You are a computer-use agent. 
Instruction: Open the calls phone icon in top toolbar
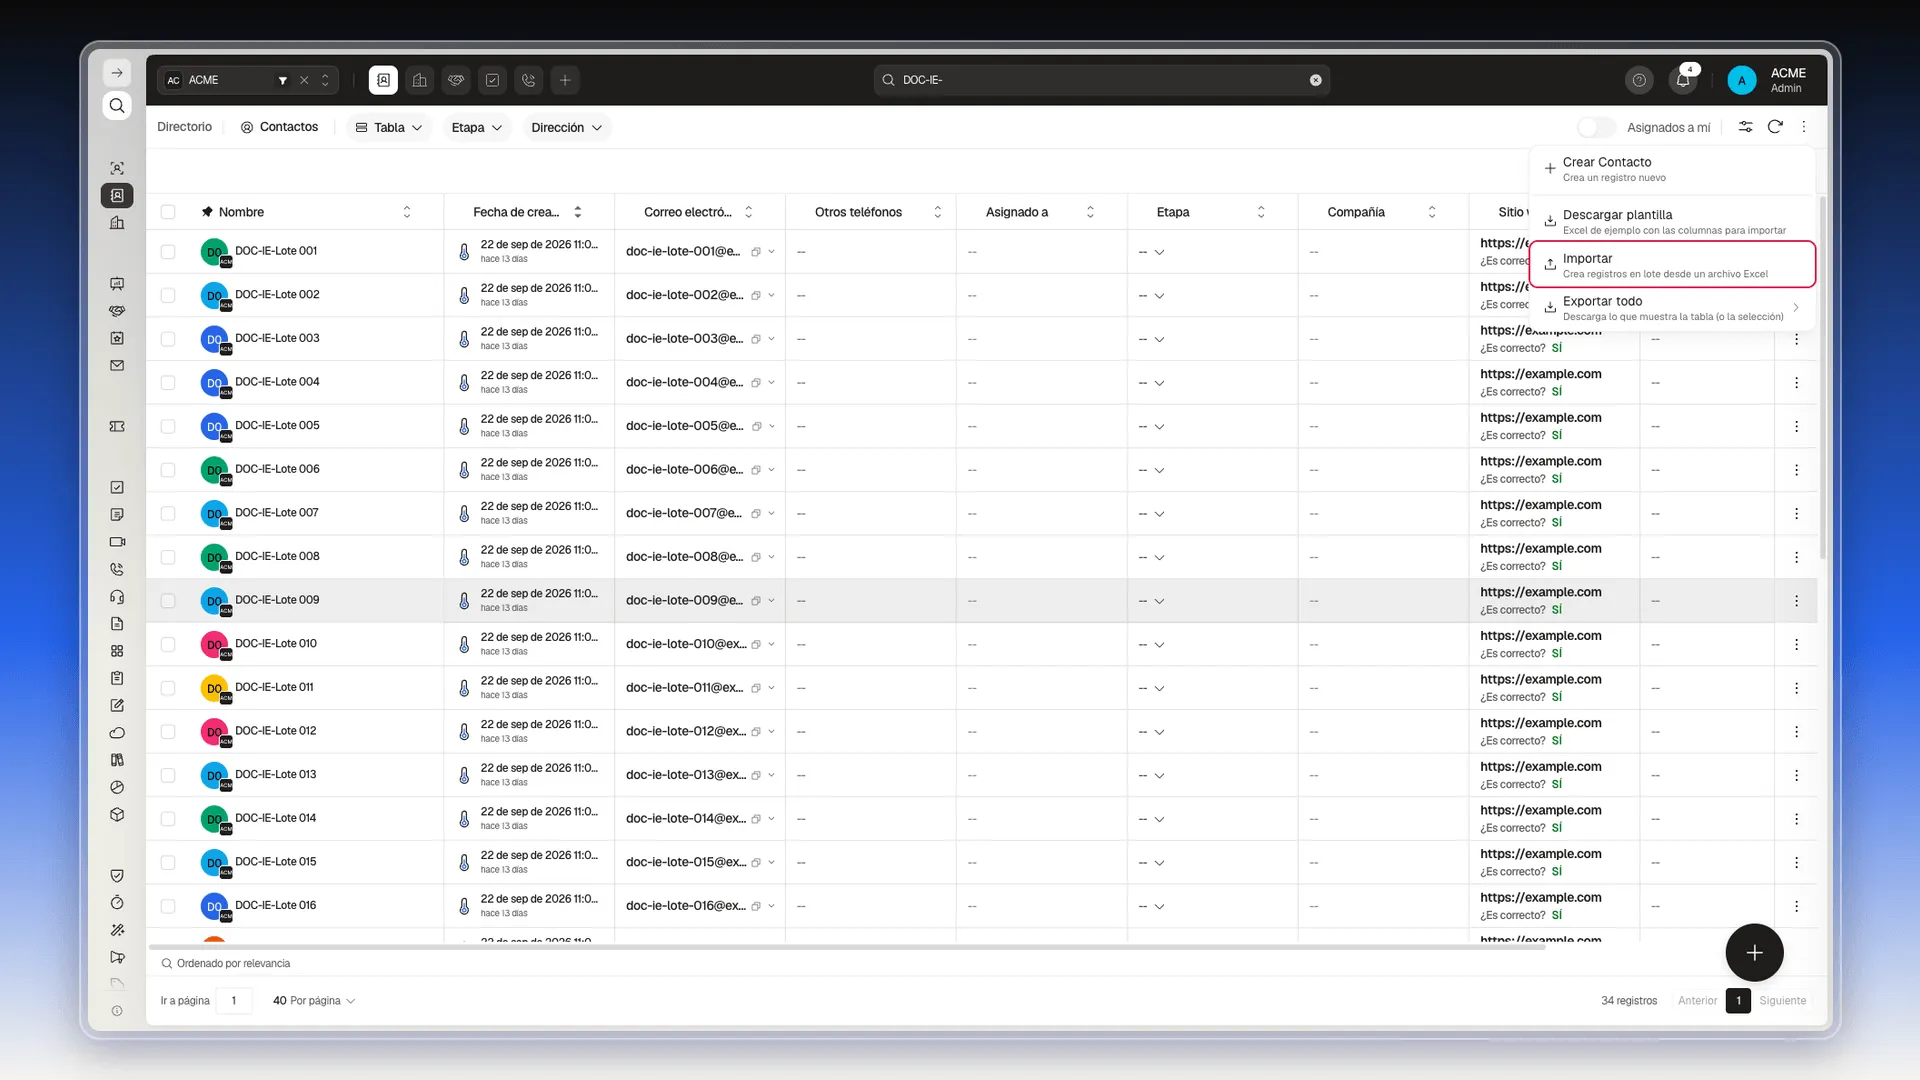529,80
